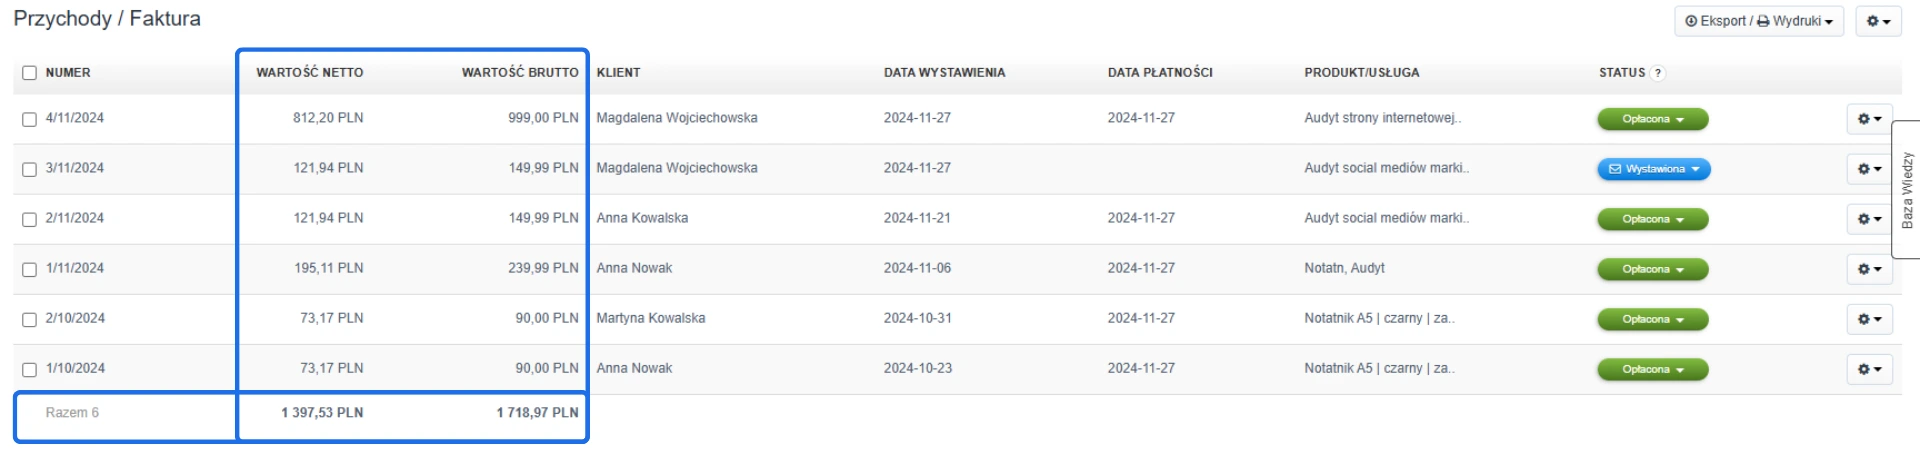Open client Martyna Kowalska
1920x457 pixels.
tap(650, 318)
